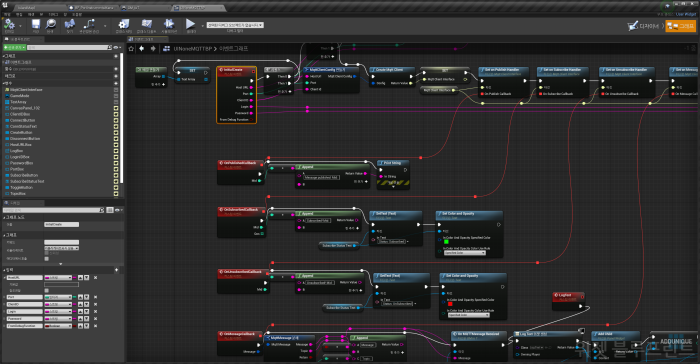This screenshot has height=364, width=700.
Task: Open the Edit menu
Action: (x=19, y=14)
